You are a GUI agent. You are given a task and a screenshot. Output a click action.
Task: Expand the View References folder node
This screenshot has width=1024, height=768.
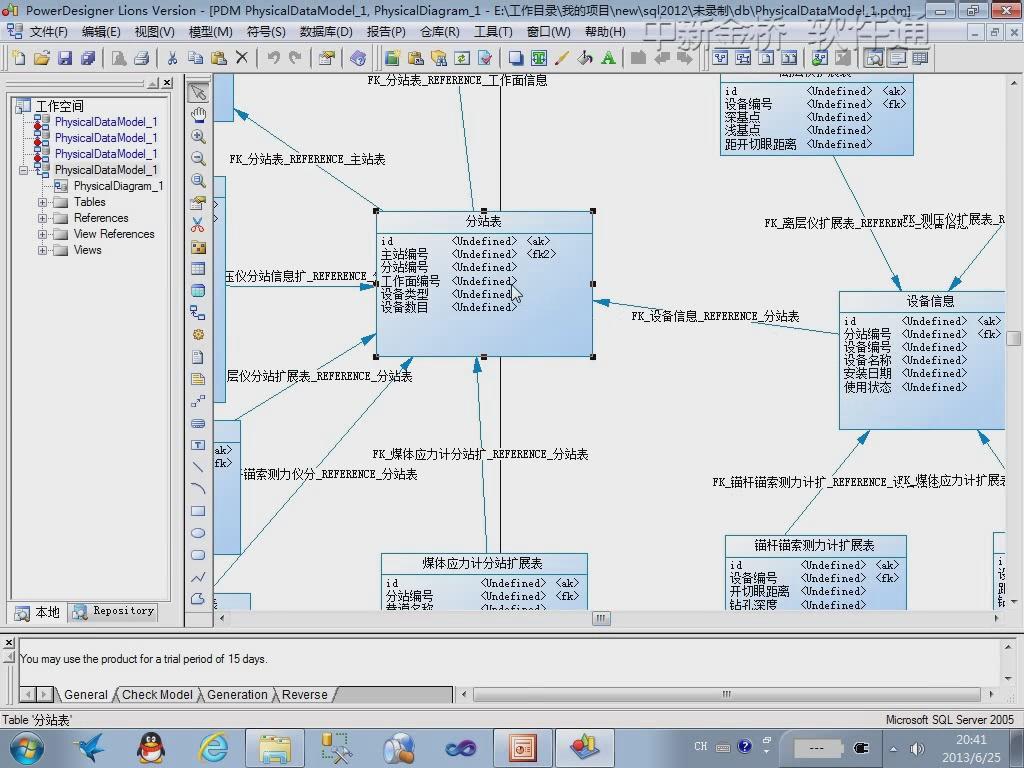42,234
